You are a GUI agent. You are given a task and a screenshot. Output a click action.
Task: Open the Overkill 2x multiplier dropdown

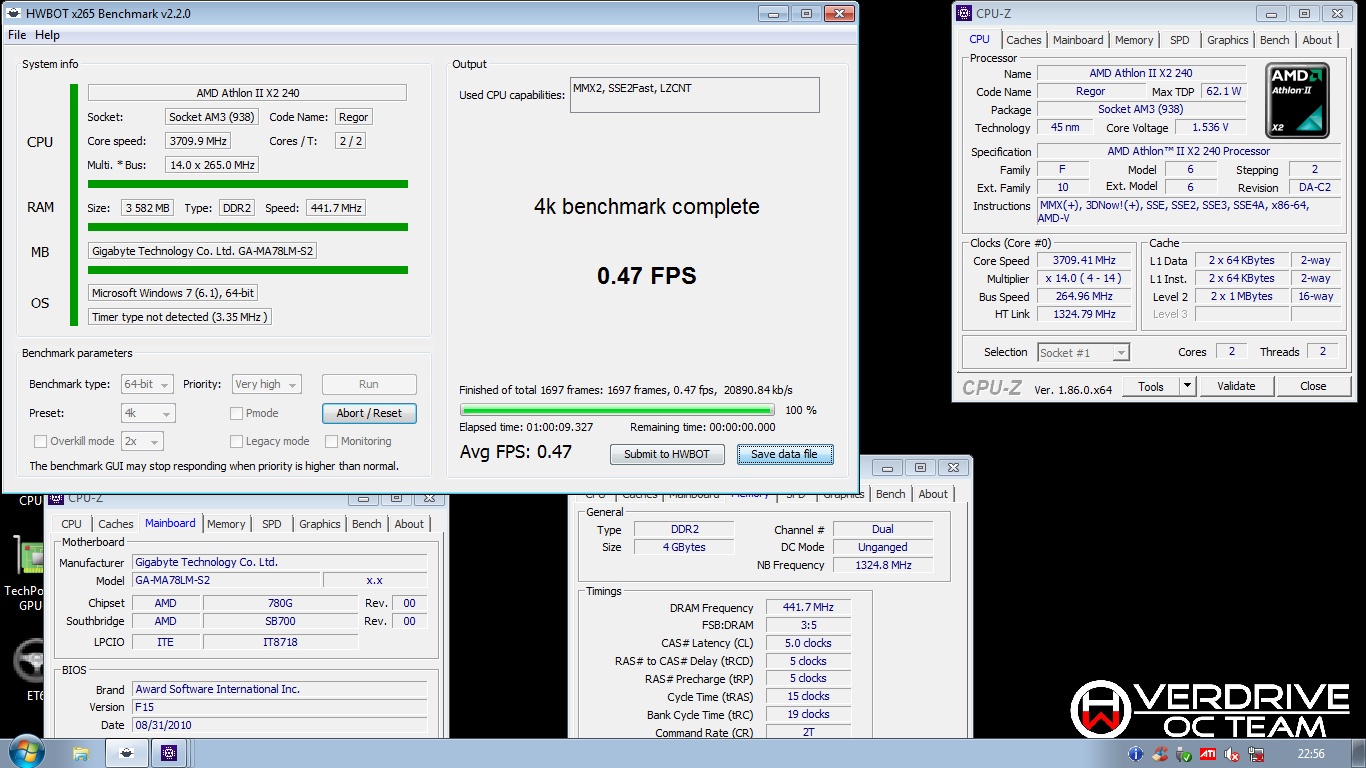coord(142,441)
